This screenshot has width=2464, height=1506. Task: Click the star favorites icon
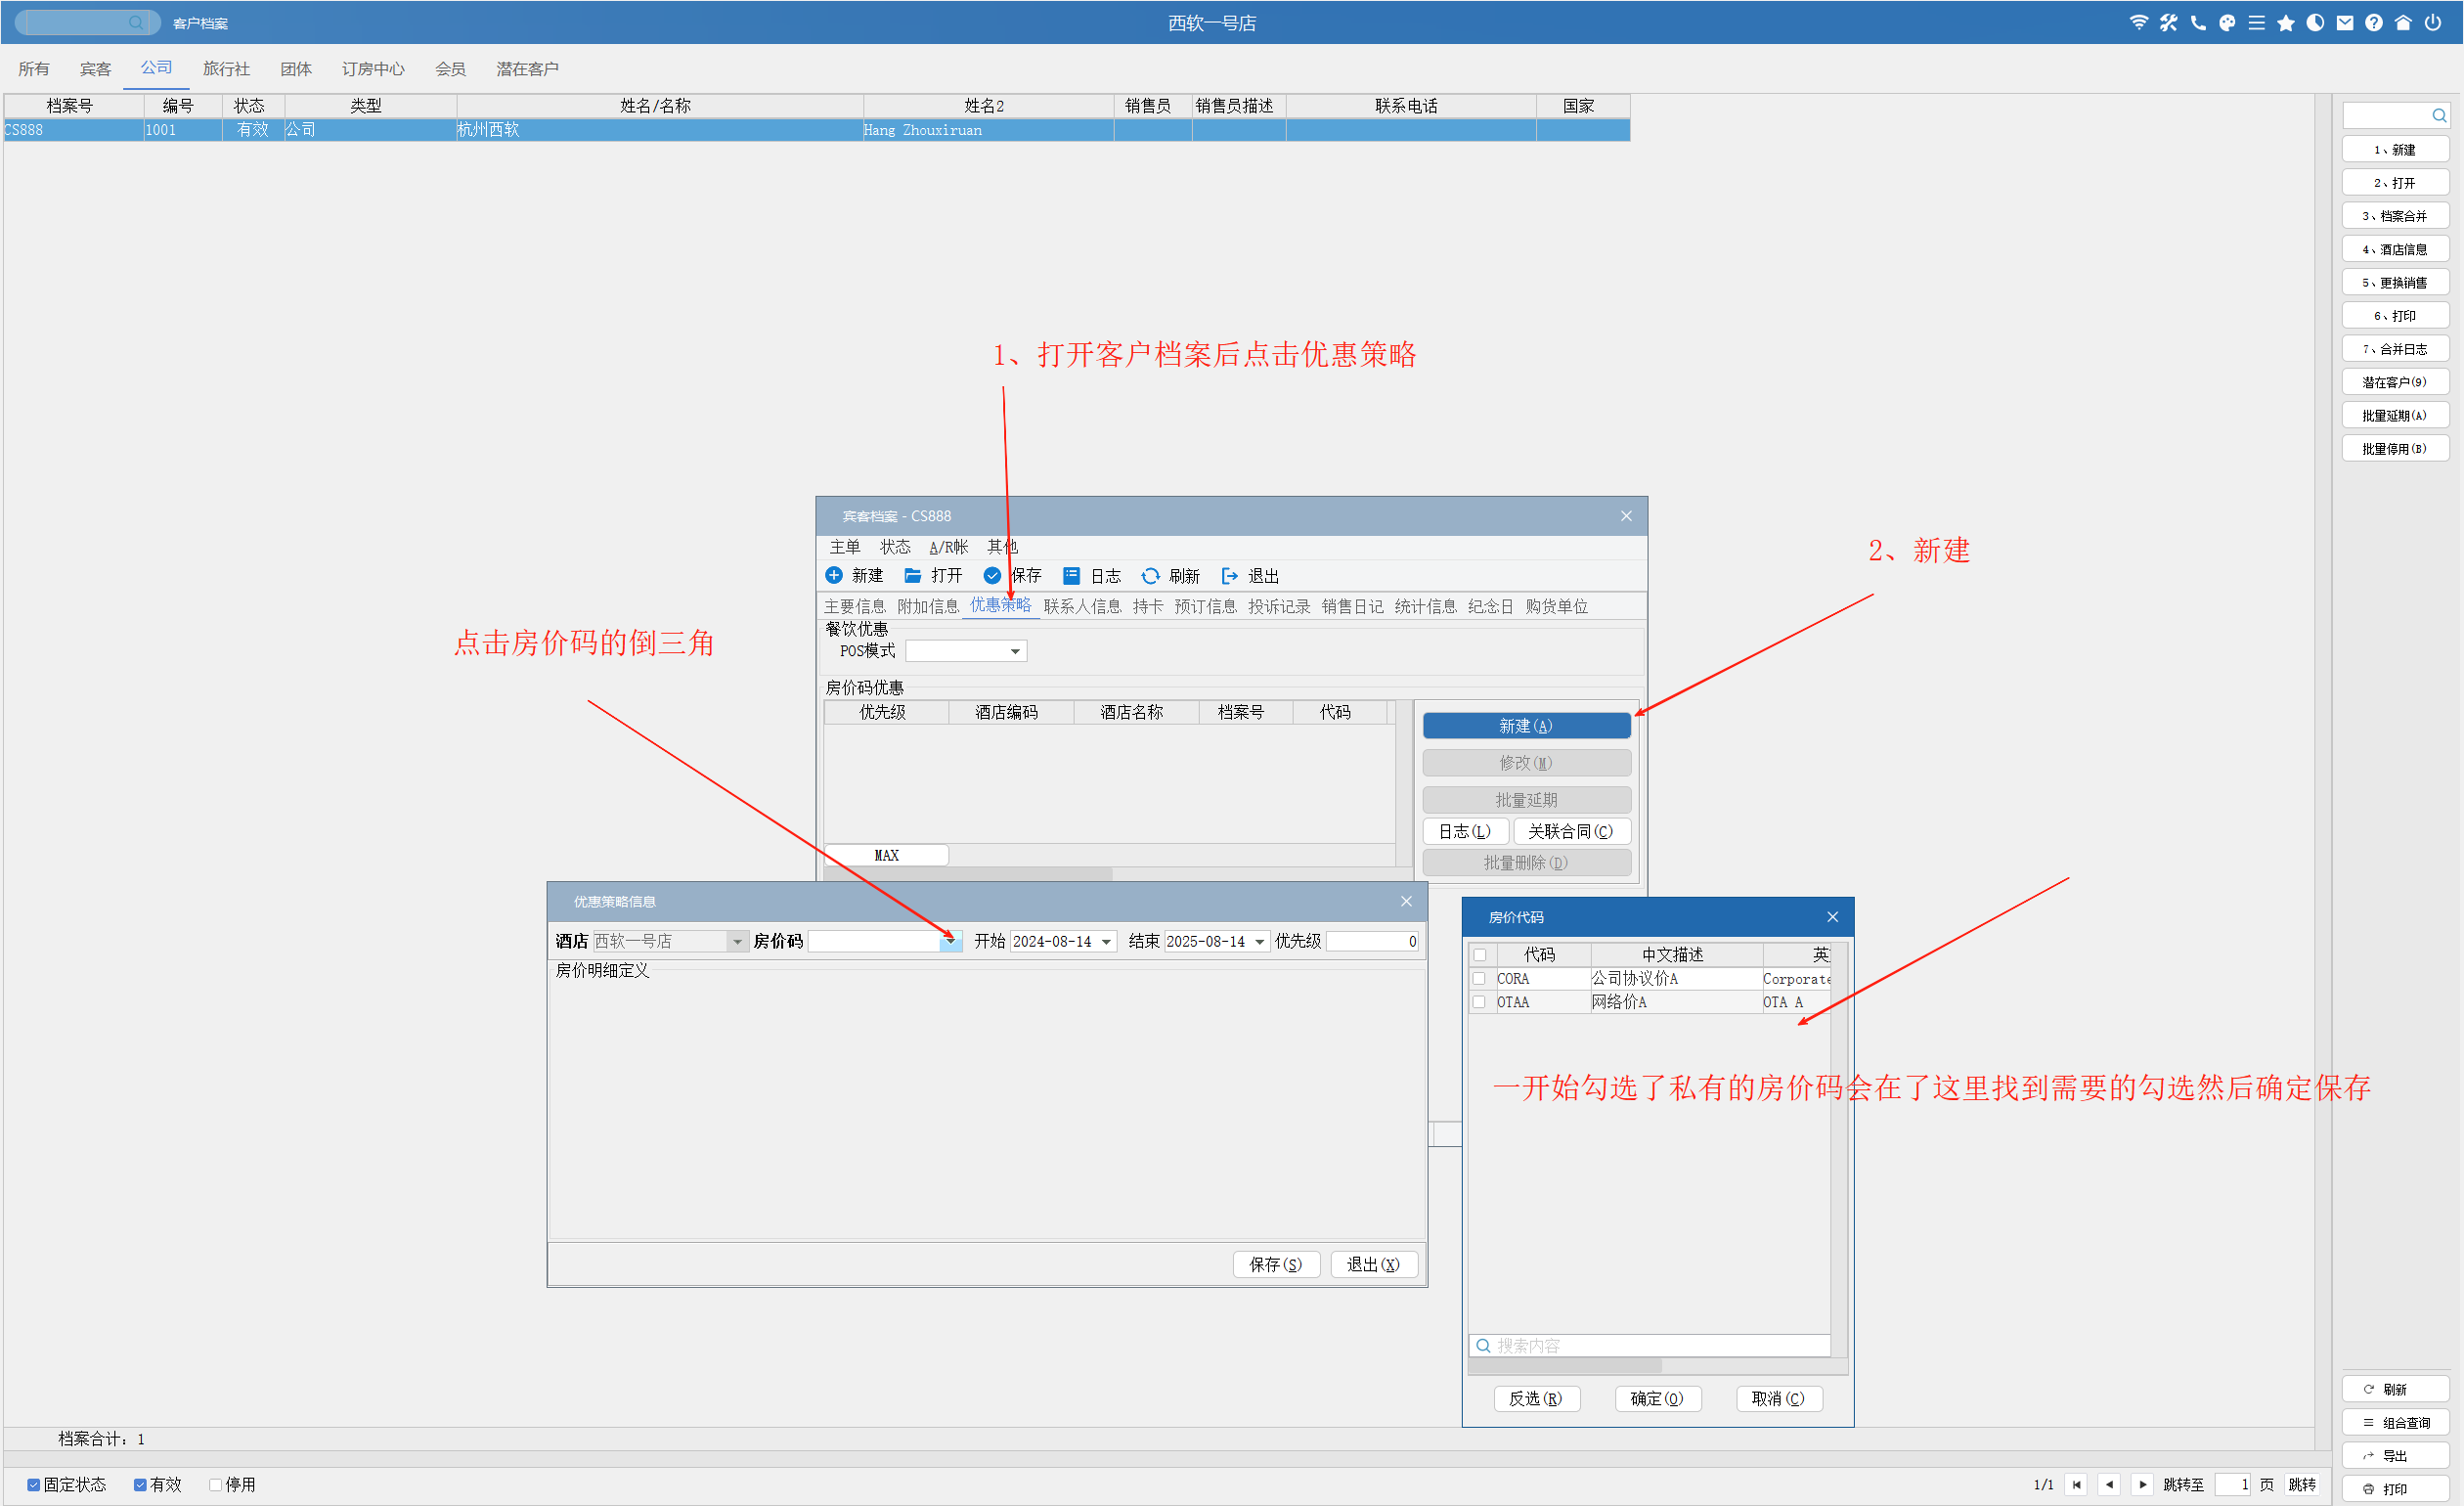[2286, 22]
